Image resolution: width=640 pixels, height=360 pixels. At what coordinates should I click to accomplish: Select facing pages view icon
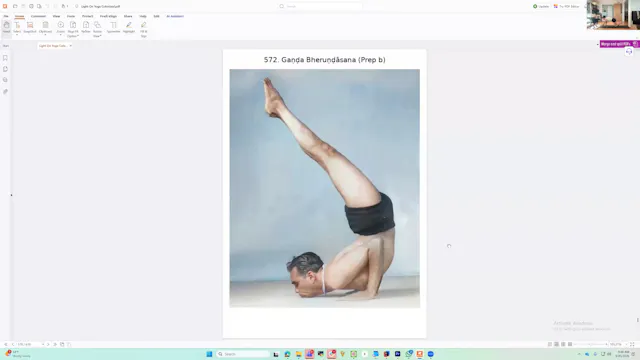click(563, 344)
